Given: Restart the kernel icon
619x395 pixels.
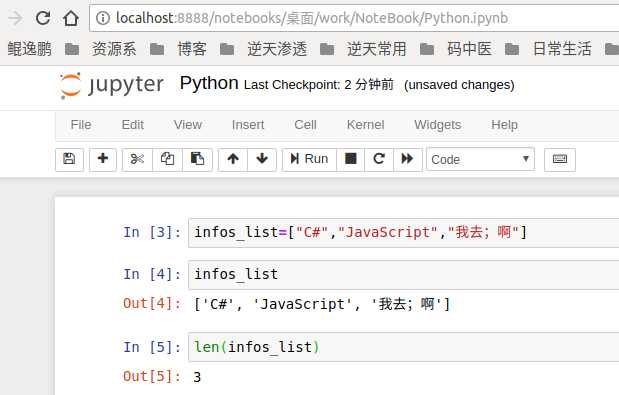Looking at the screenshot, I should pyautogui.click(x=379, y=159).
